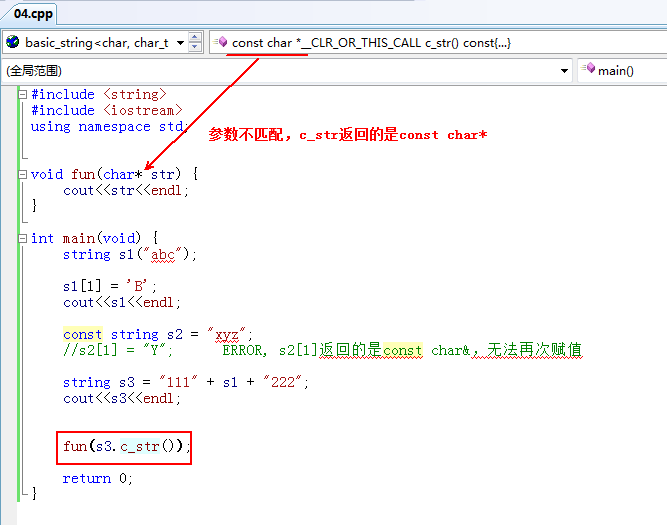Image resolution: width=667 pixels, height=525 pixels.
Task: Click the line 'return 0;'
Action: pos(98,478)
